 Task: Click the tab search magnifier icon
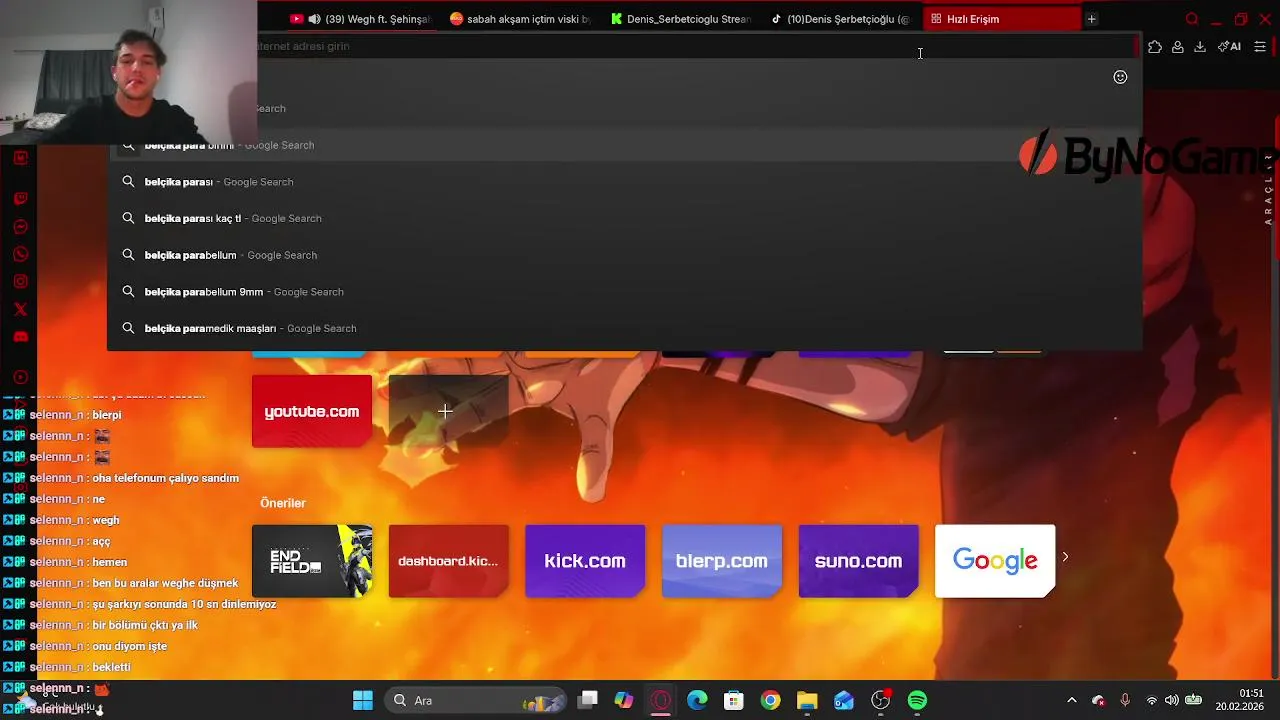(x=1191, y=19)
